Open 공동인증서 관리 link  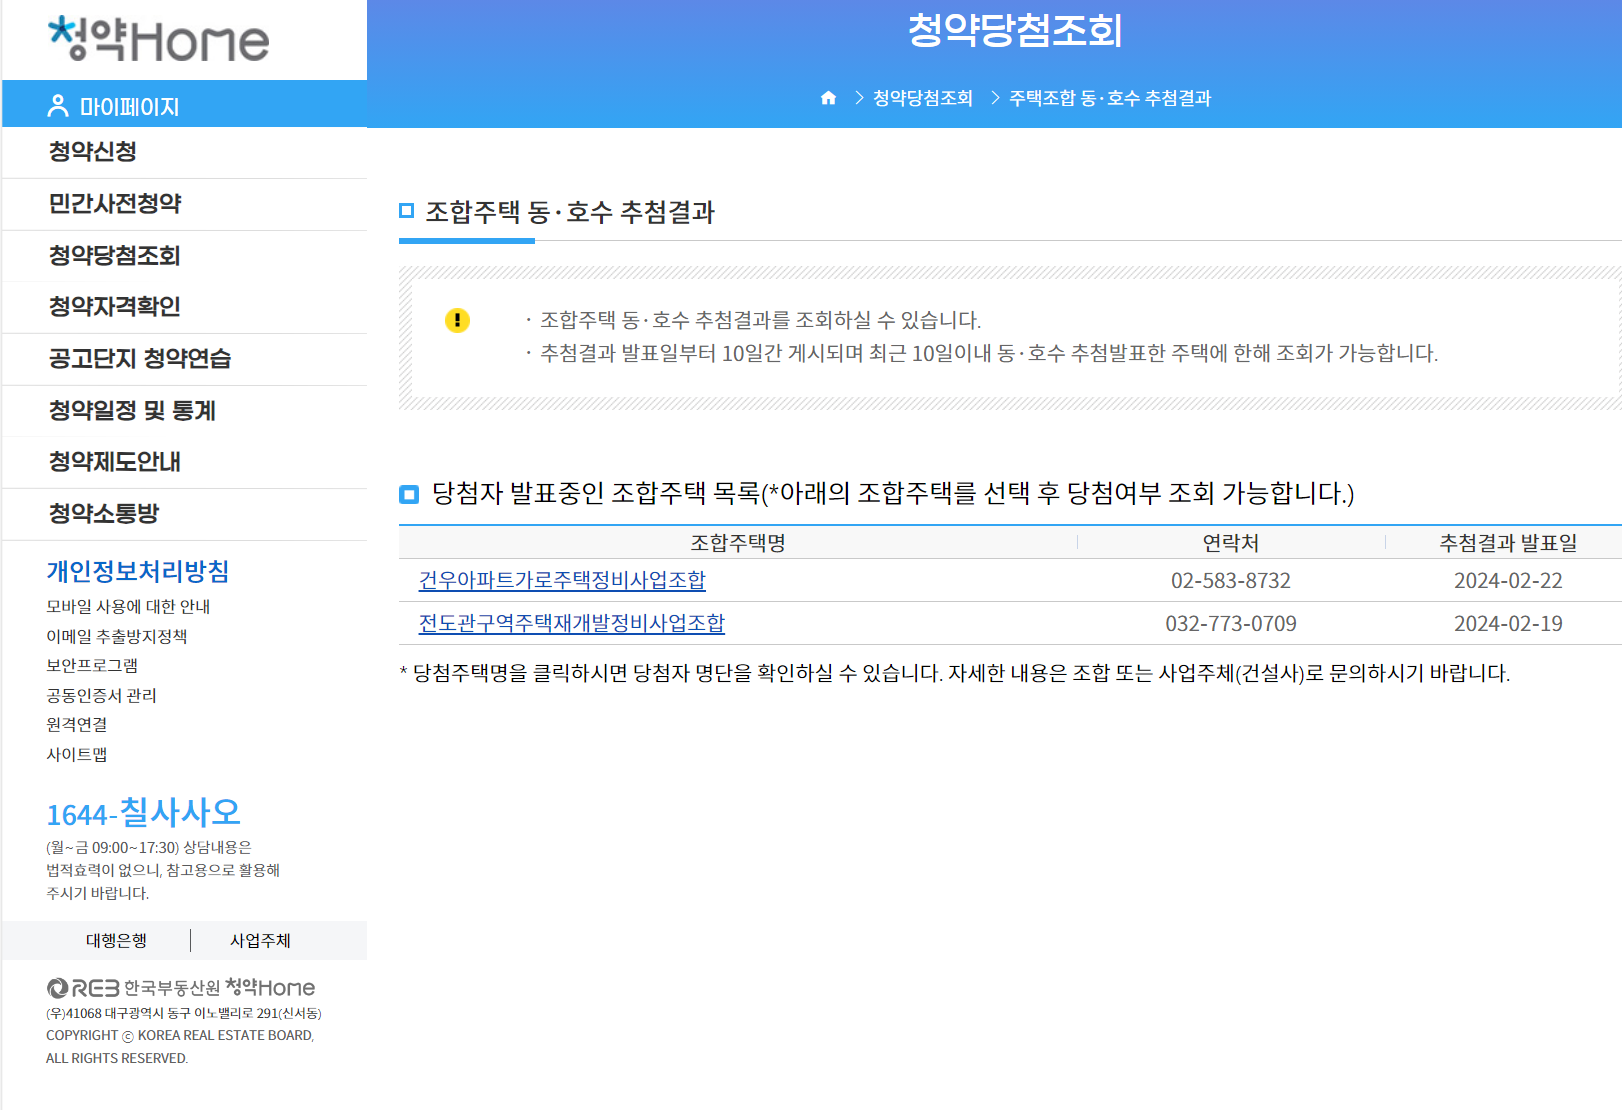(x=101, y=695)
